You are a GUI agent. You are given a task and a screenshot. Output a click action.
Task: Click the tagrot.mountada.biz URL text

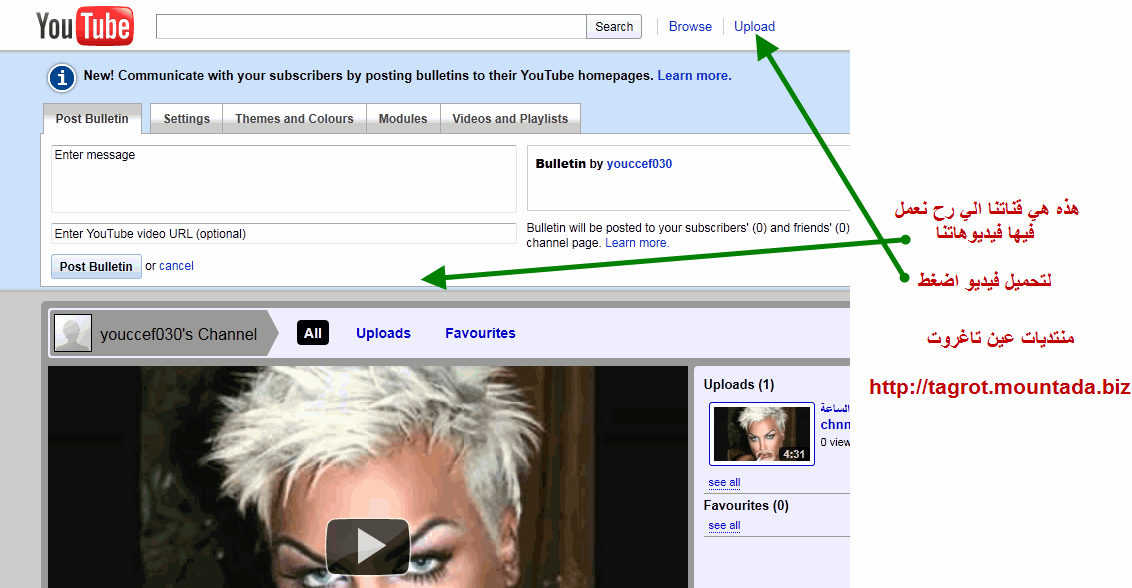point(999,387)
